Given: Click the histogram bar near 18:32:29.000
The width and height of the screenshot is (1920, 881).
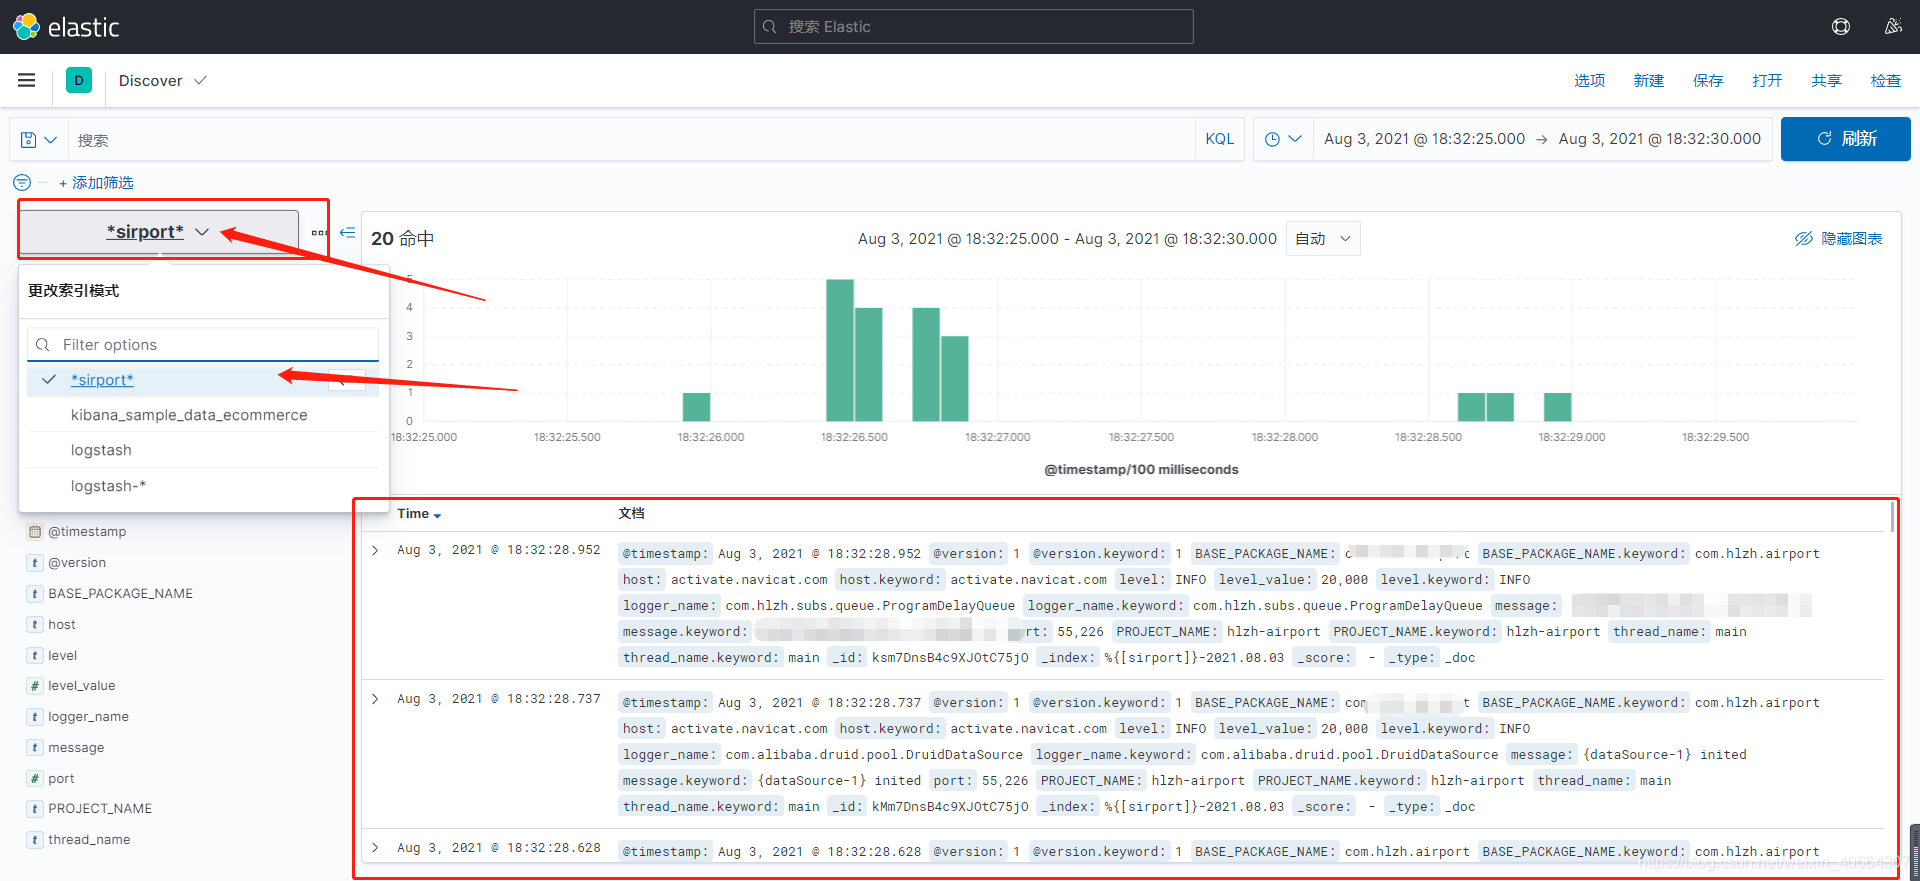Looking at the screenshot, I should tap(1558, 407).
